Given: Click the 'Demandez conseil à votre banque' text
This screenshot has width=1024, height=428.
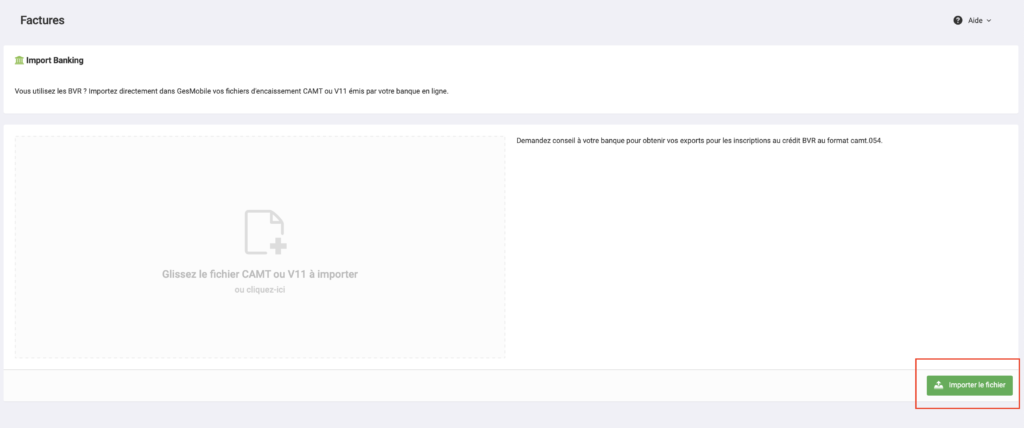Looking at the screenshot, I should pos(699,140).
